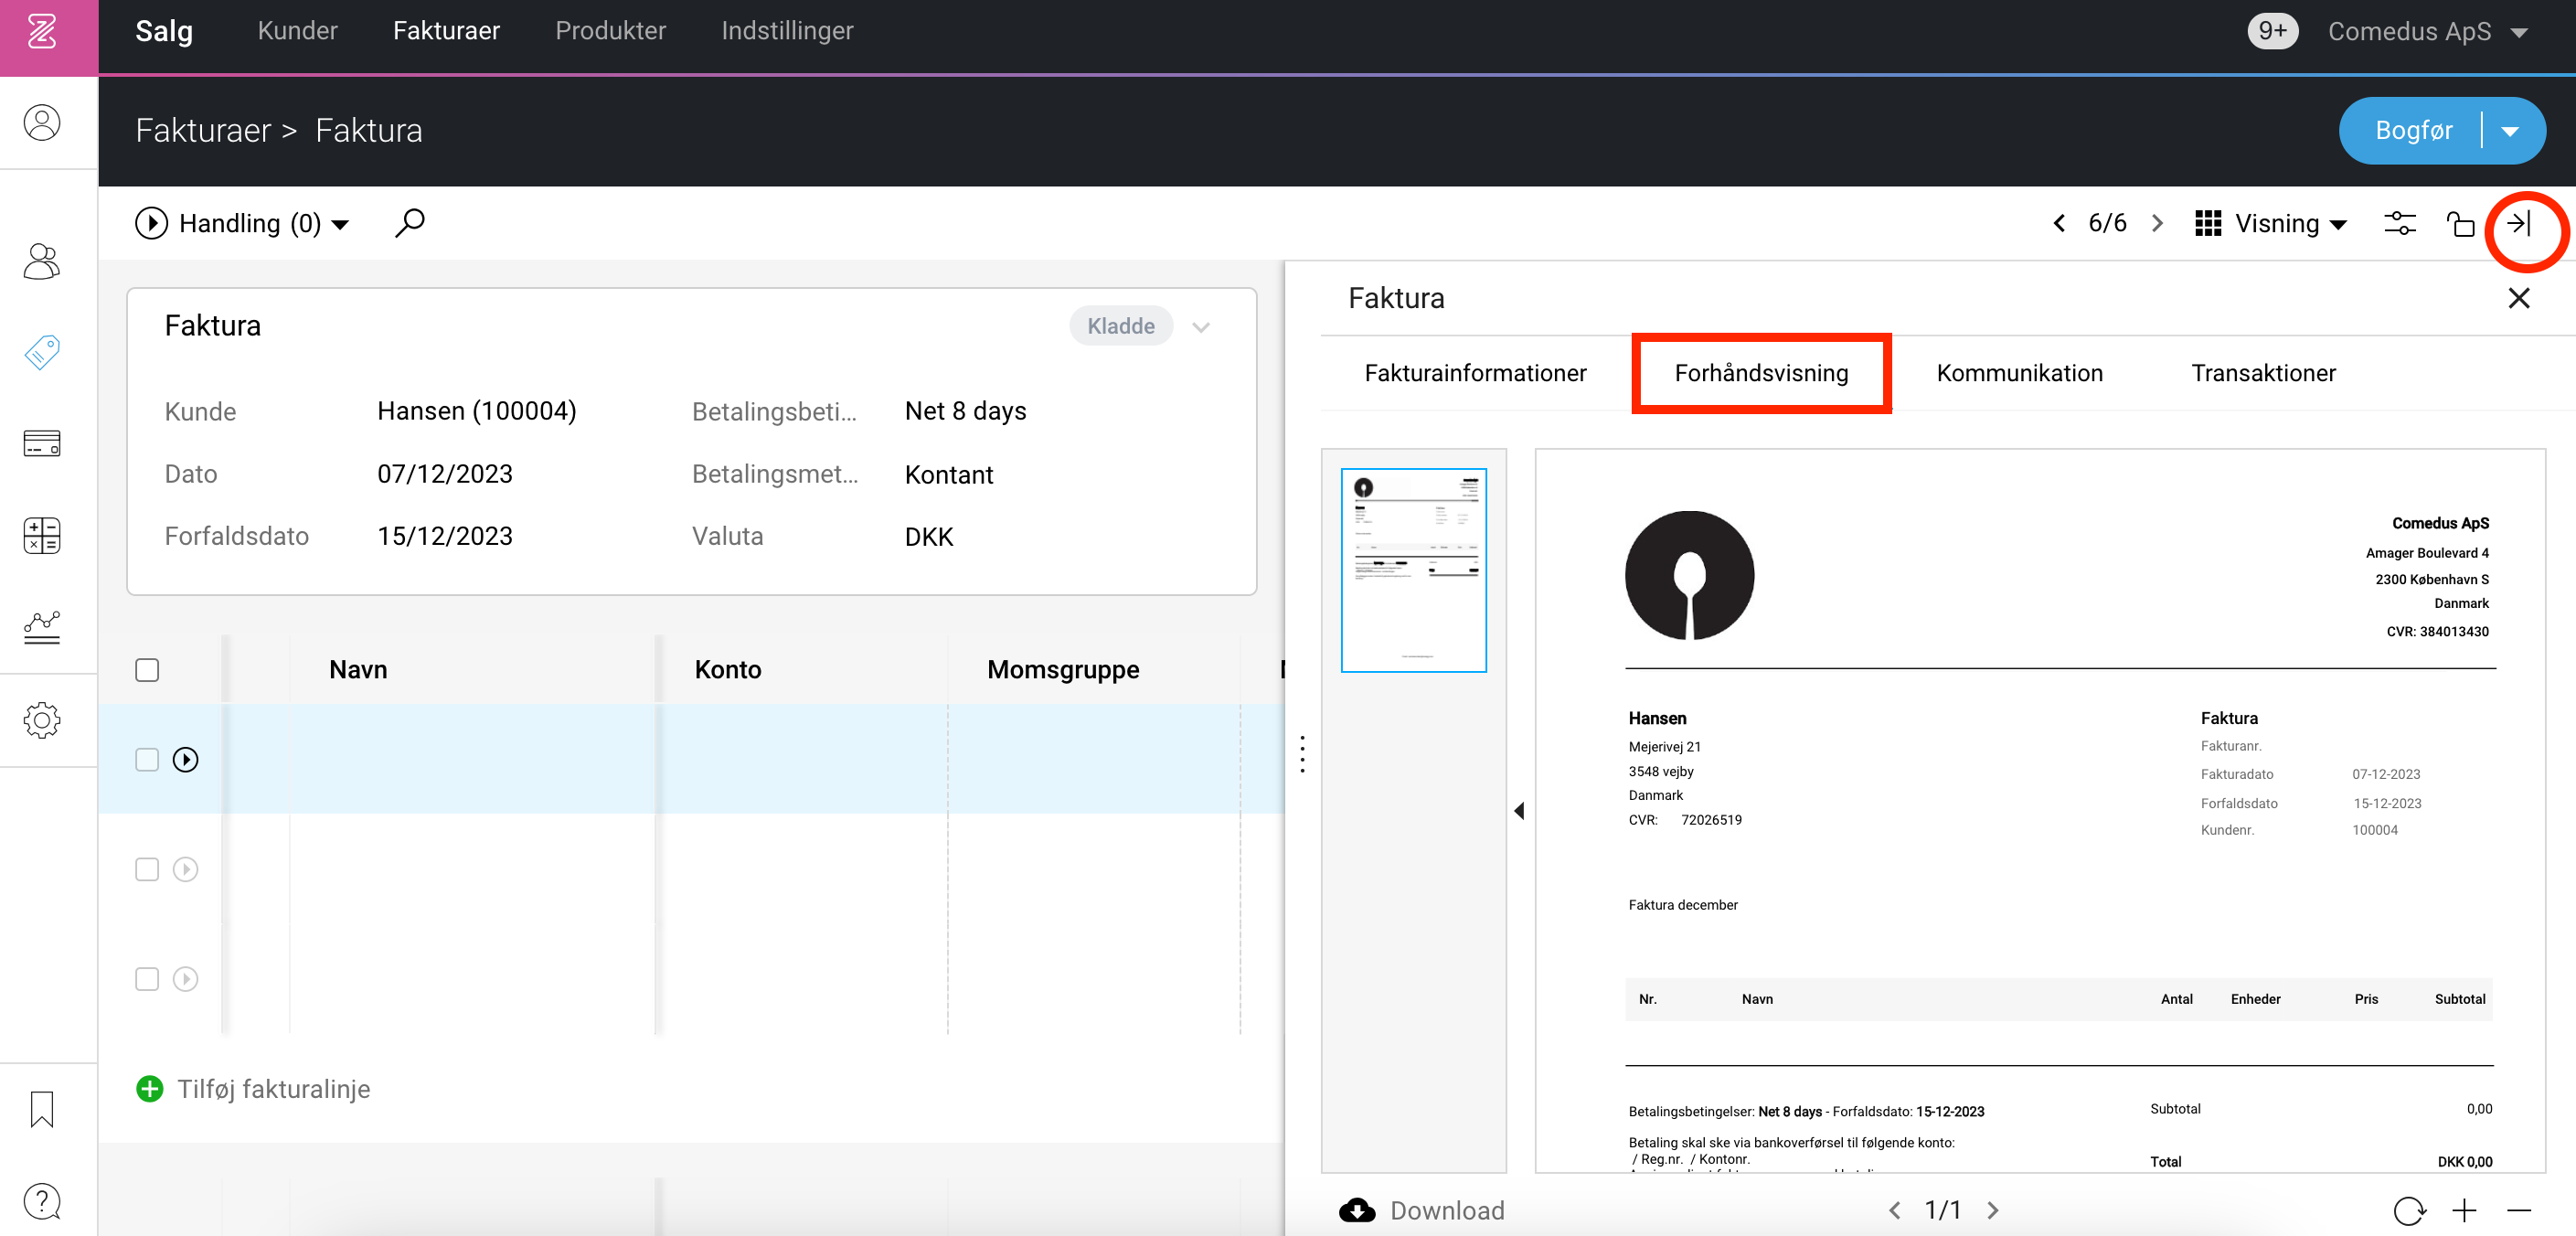Click the magnifying glass search icon

coord(409,222)
